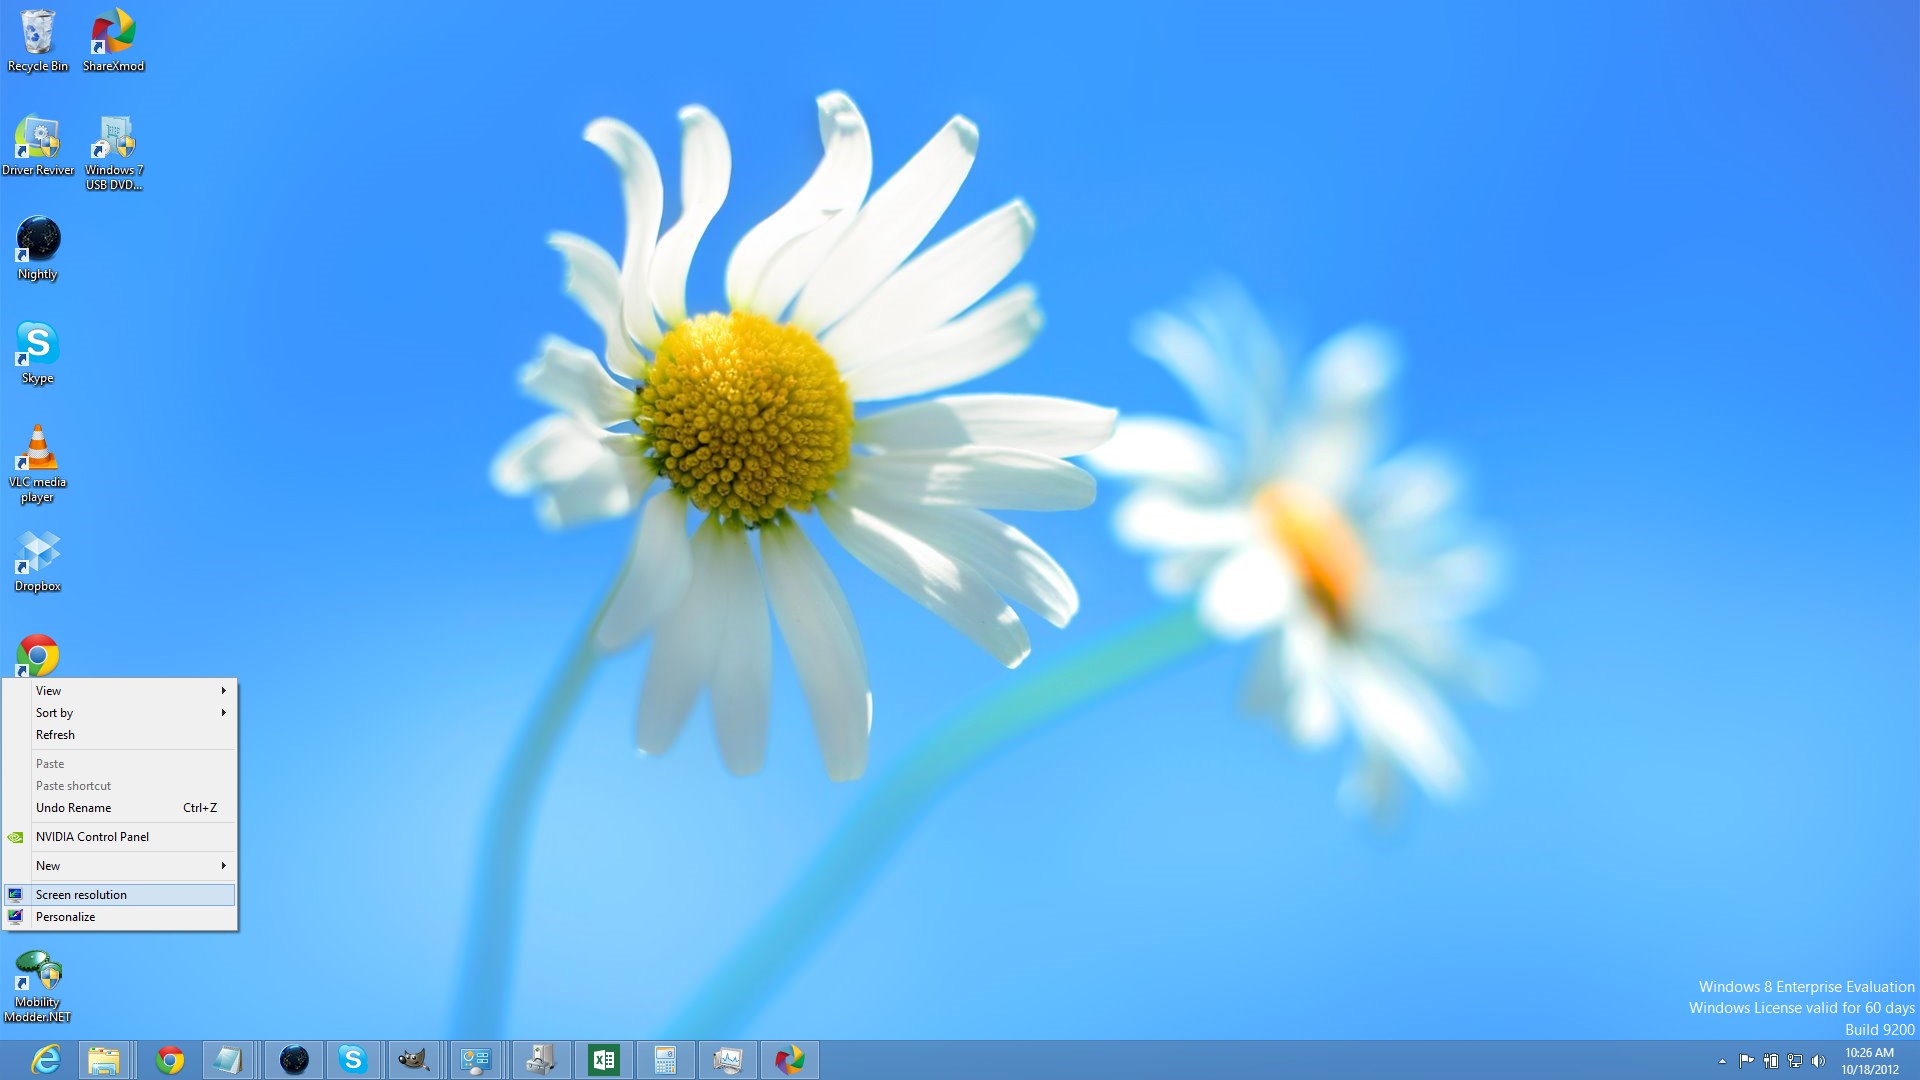Screen dimensions: 1920x1080
Task: Click Undo Rename with Ctrl+Z
Action: [120, 807]
